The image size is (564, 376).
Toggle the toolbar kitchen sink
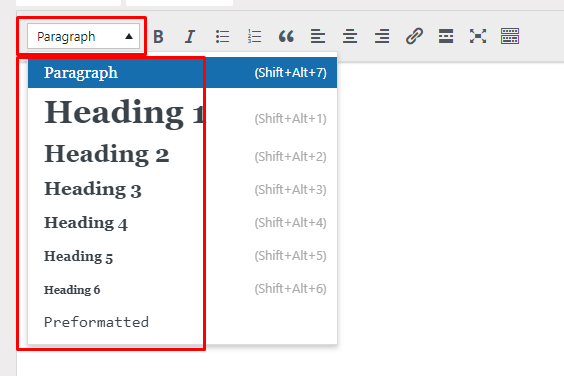click(510, 36)
